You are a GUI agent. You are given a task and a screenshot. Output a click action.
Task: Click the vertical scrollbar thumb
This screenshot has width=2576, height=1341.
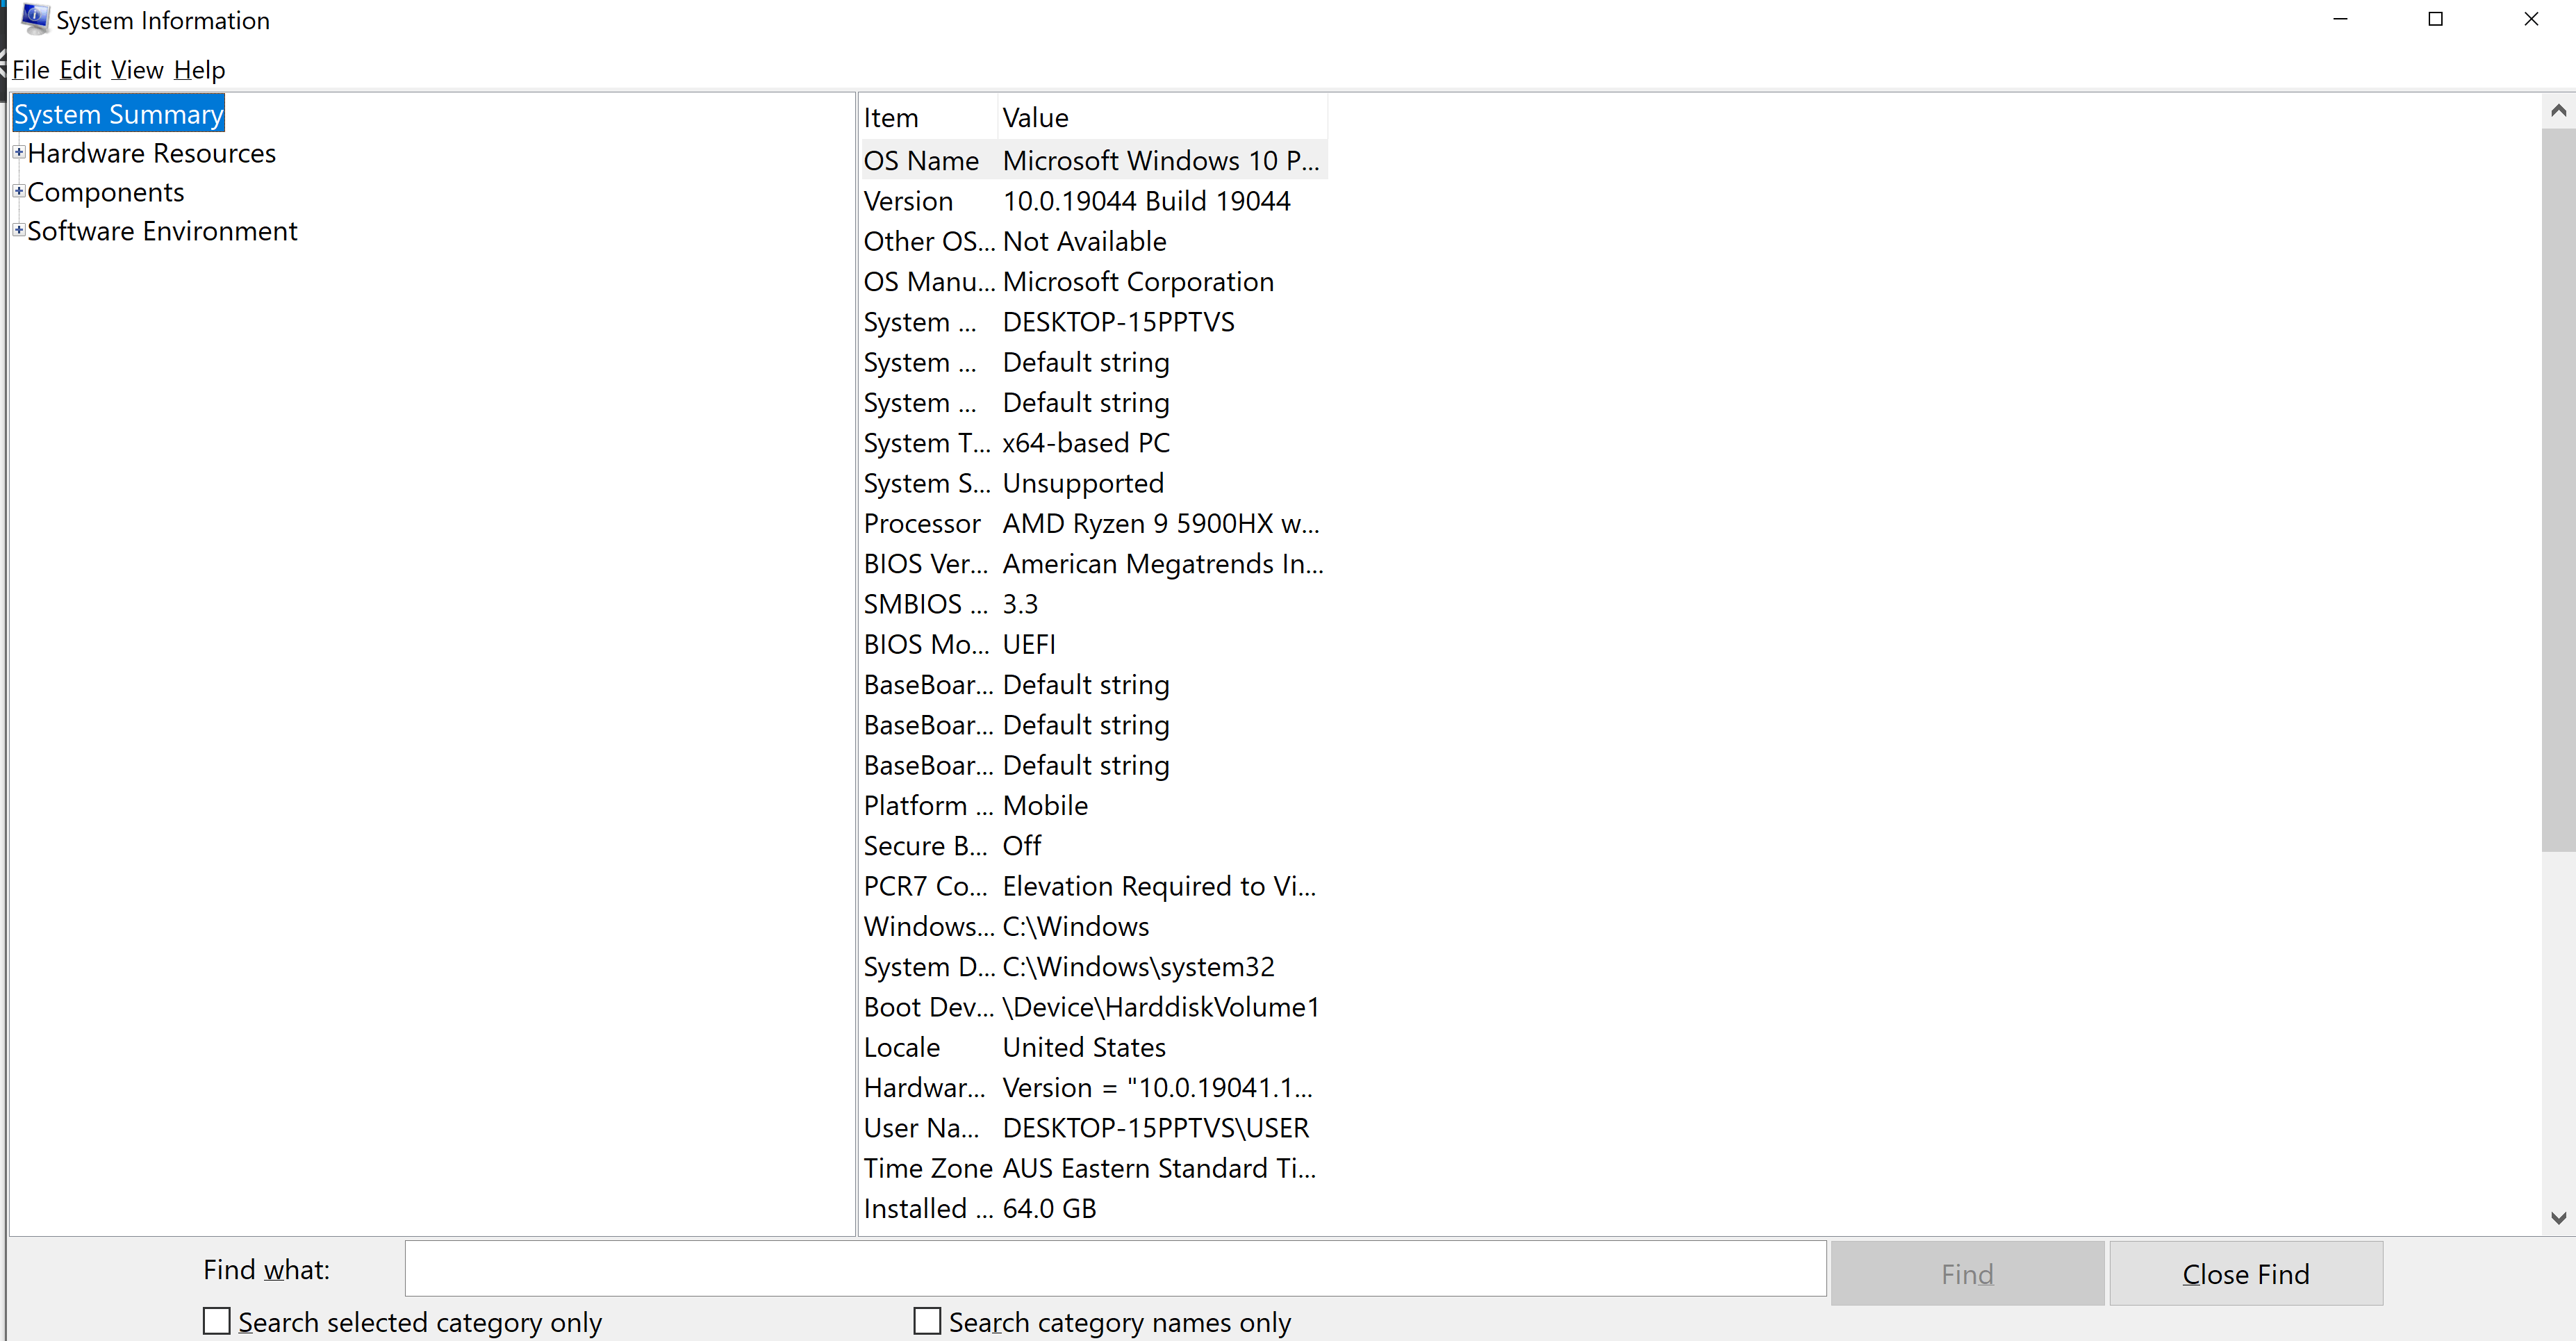tap(2558, 490)
